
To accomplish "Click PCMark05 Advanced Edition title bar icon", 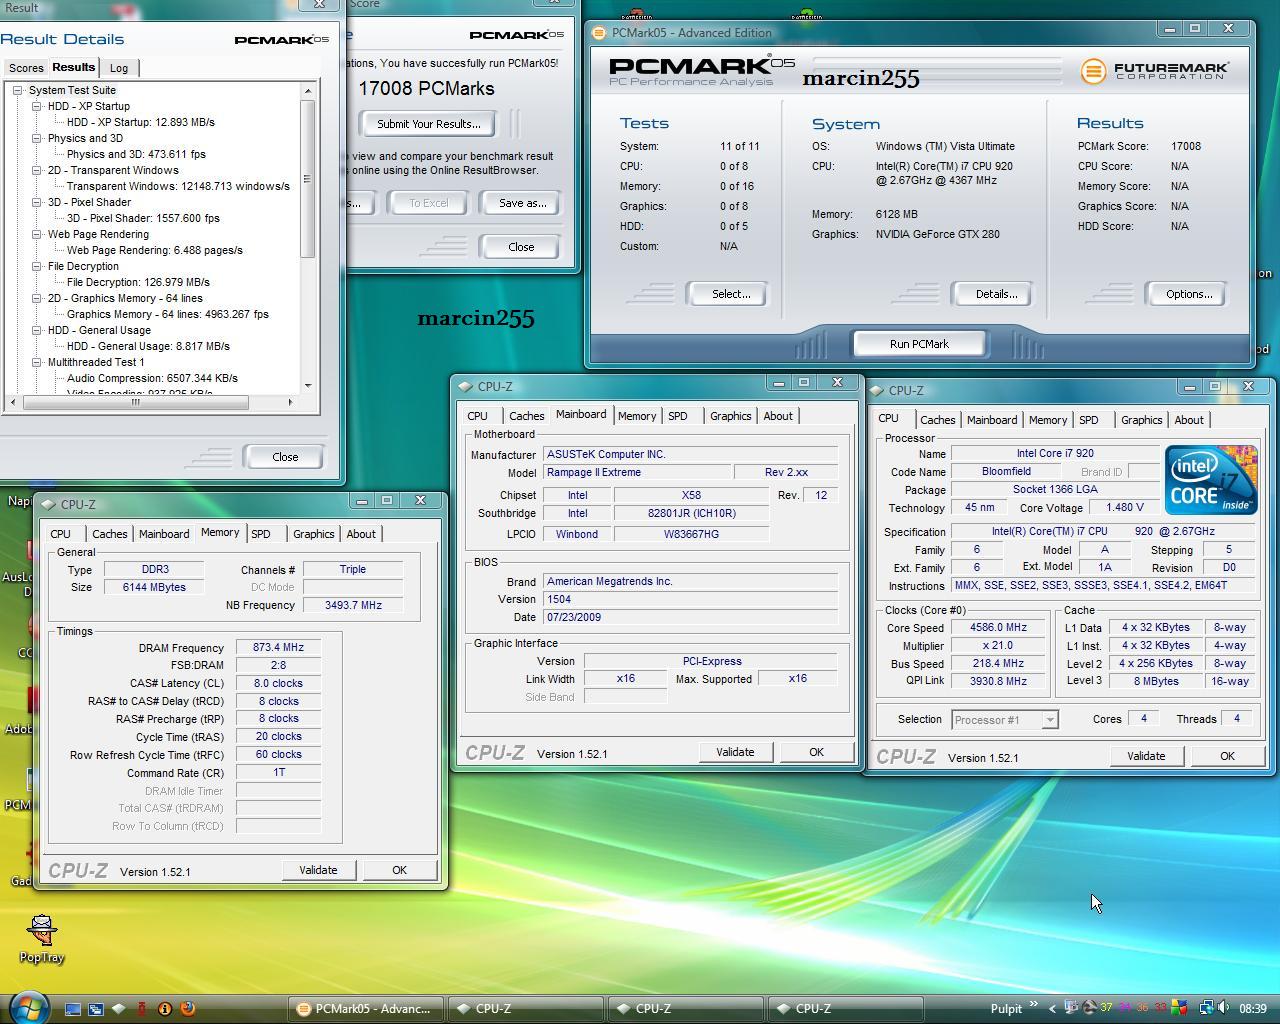I will pyautogui.click(x=599, y=32).
